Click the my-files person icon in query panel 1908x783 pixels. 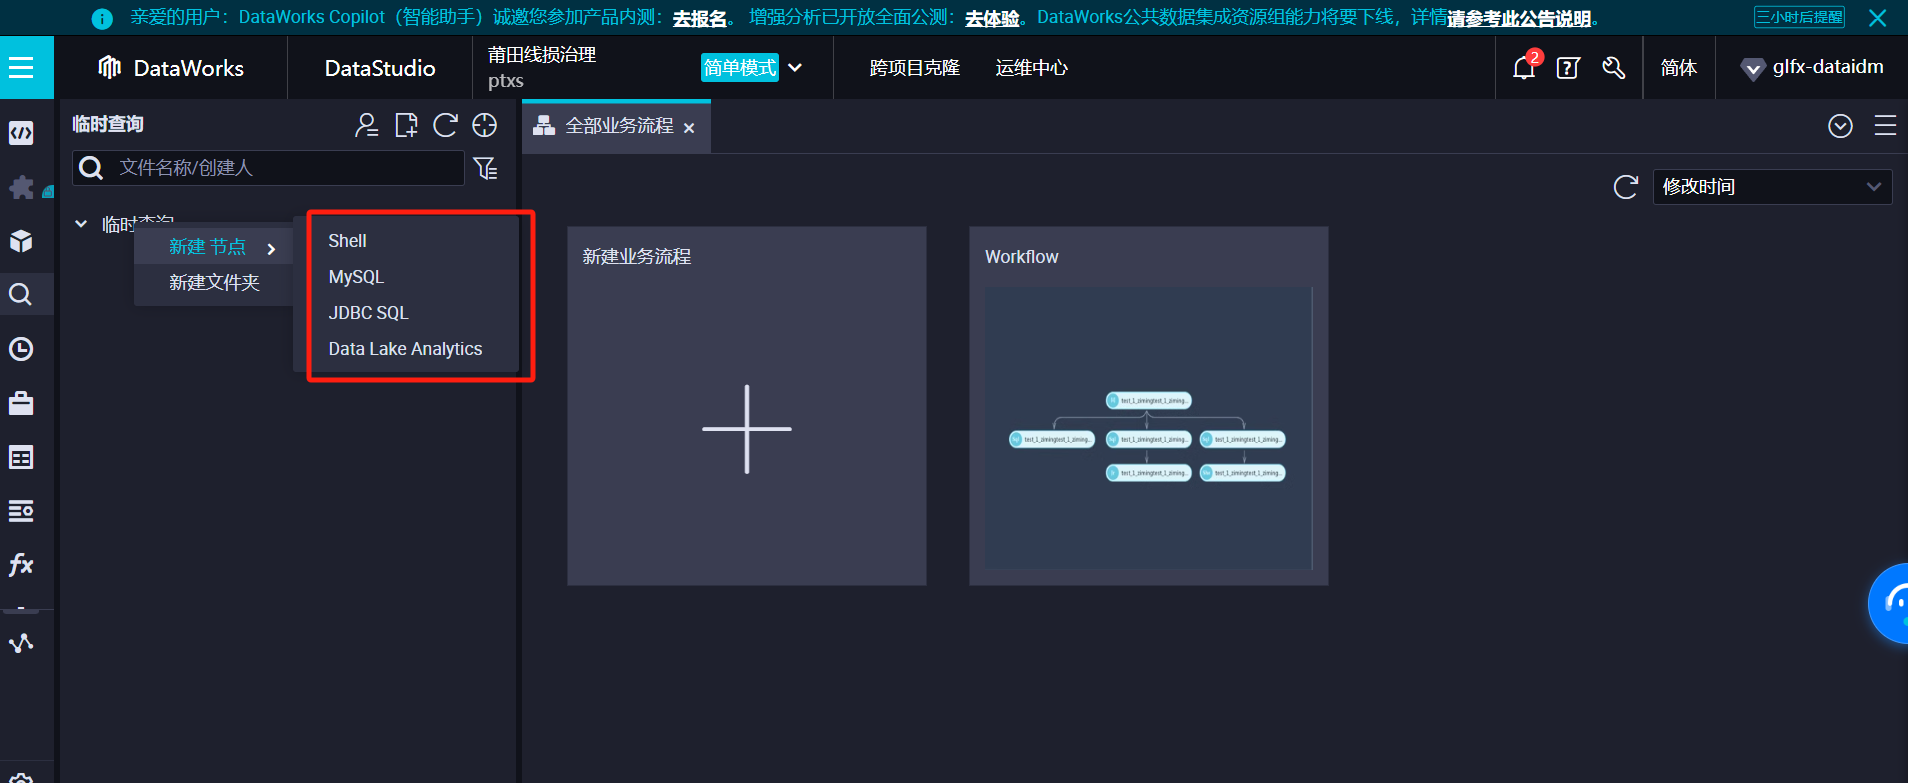367,125
